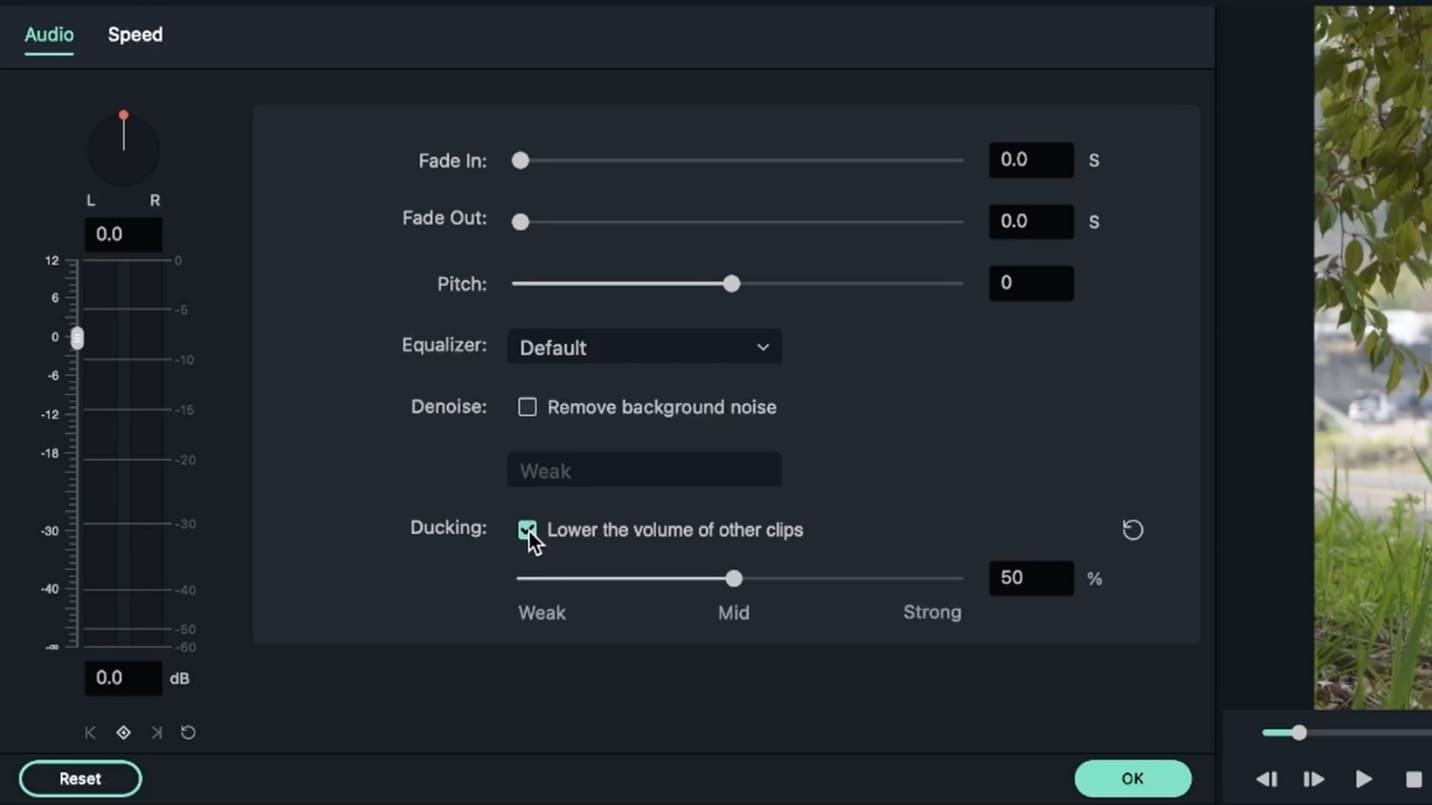This screenshot has height=805, width=1432.
Task: Reset the Ducking setting icon
Action: point(1132,530)
